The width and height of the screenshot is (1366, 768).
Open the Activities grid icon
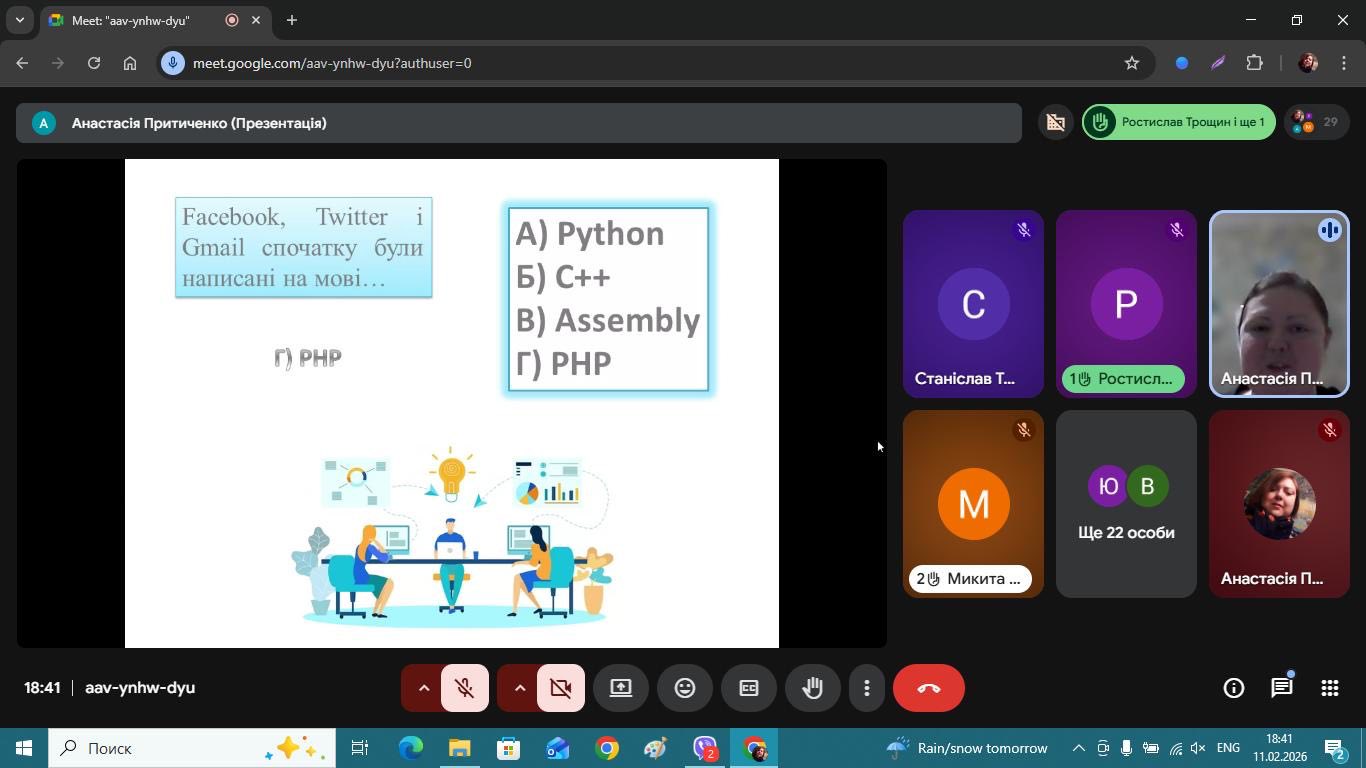click(1330, 688)
